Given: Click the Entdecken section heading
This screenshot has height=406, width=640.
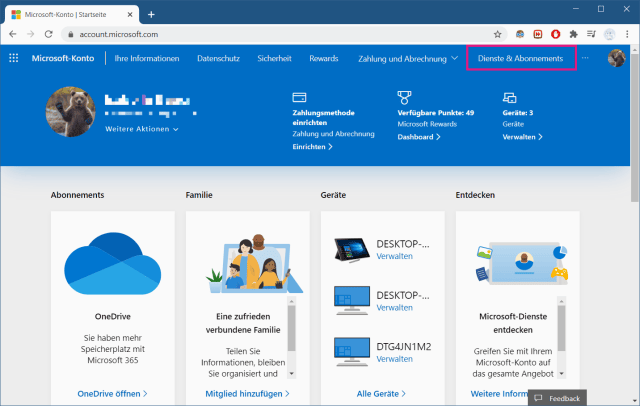Looking at the screenshot, I should click(475, 195).
